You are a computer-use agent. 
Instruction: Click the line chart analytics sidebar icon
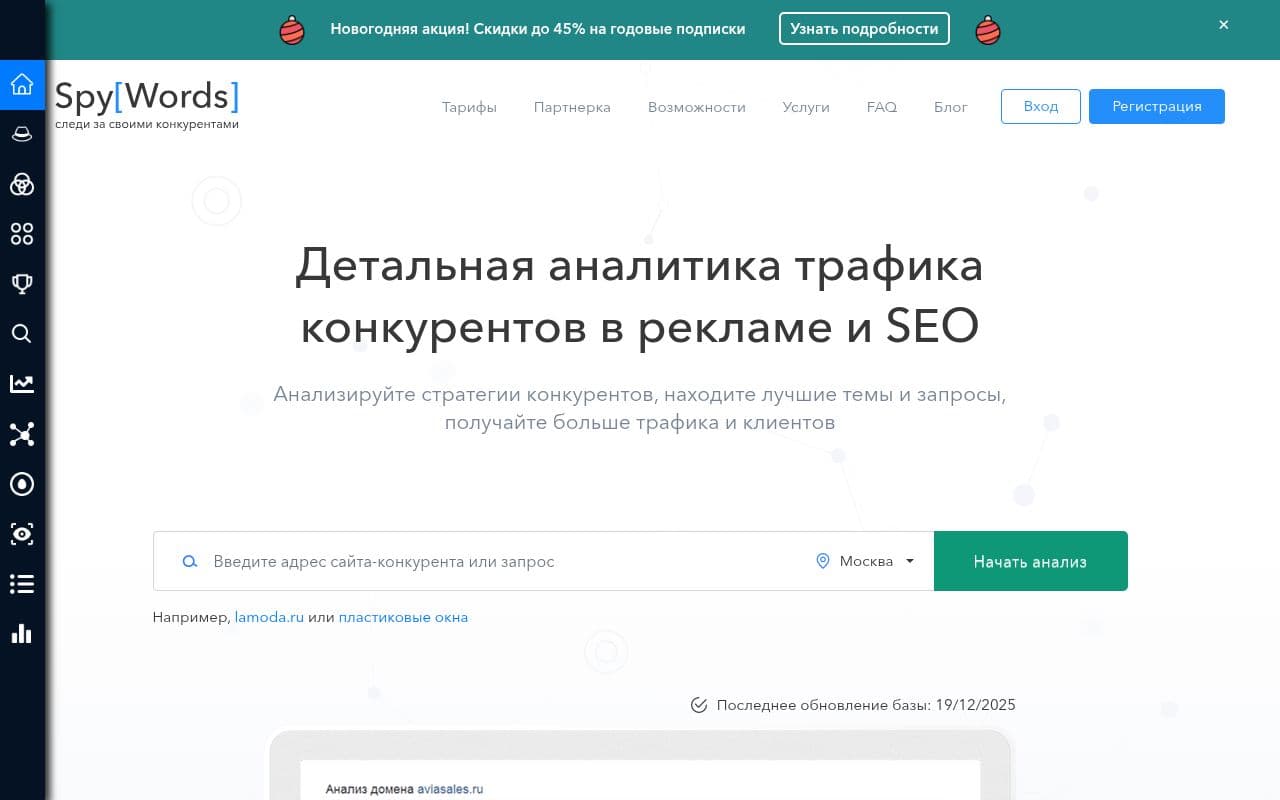tap(22, 383)
